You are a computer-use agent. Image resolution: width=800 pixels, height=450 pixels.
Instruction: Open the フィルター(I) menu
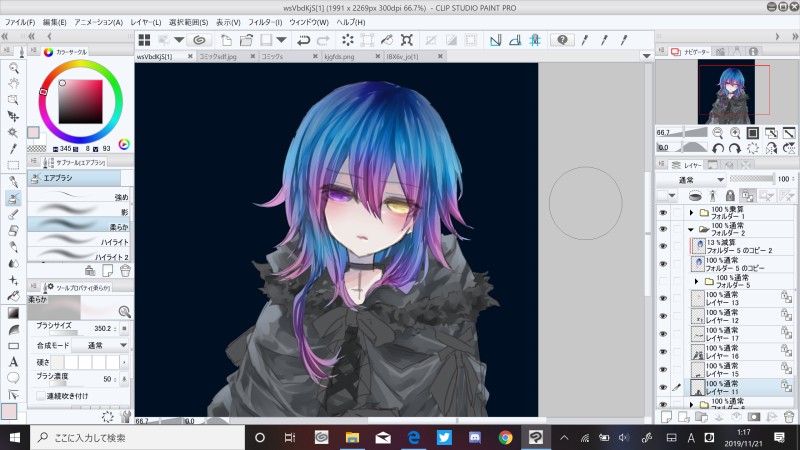pyautogui.click(x=265, y=22)
